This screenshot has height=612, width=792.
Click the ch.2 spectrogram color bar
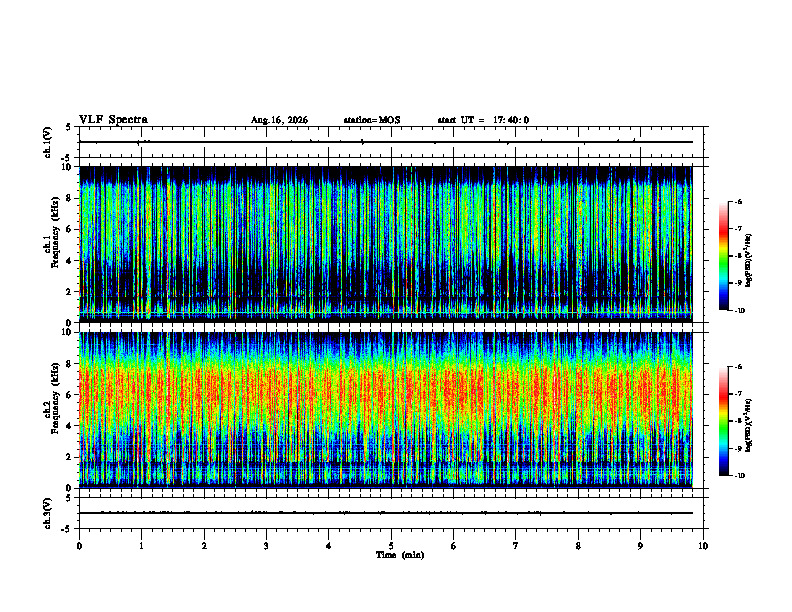[x=723, y=421]
